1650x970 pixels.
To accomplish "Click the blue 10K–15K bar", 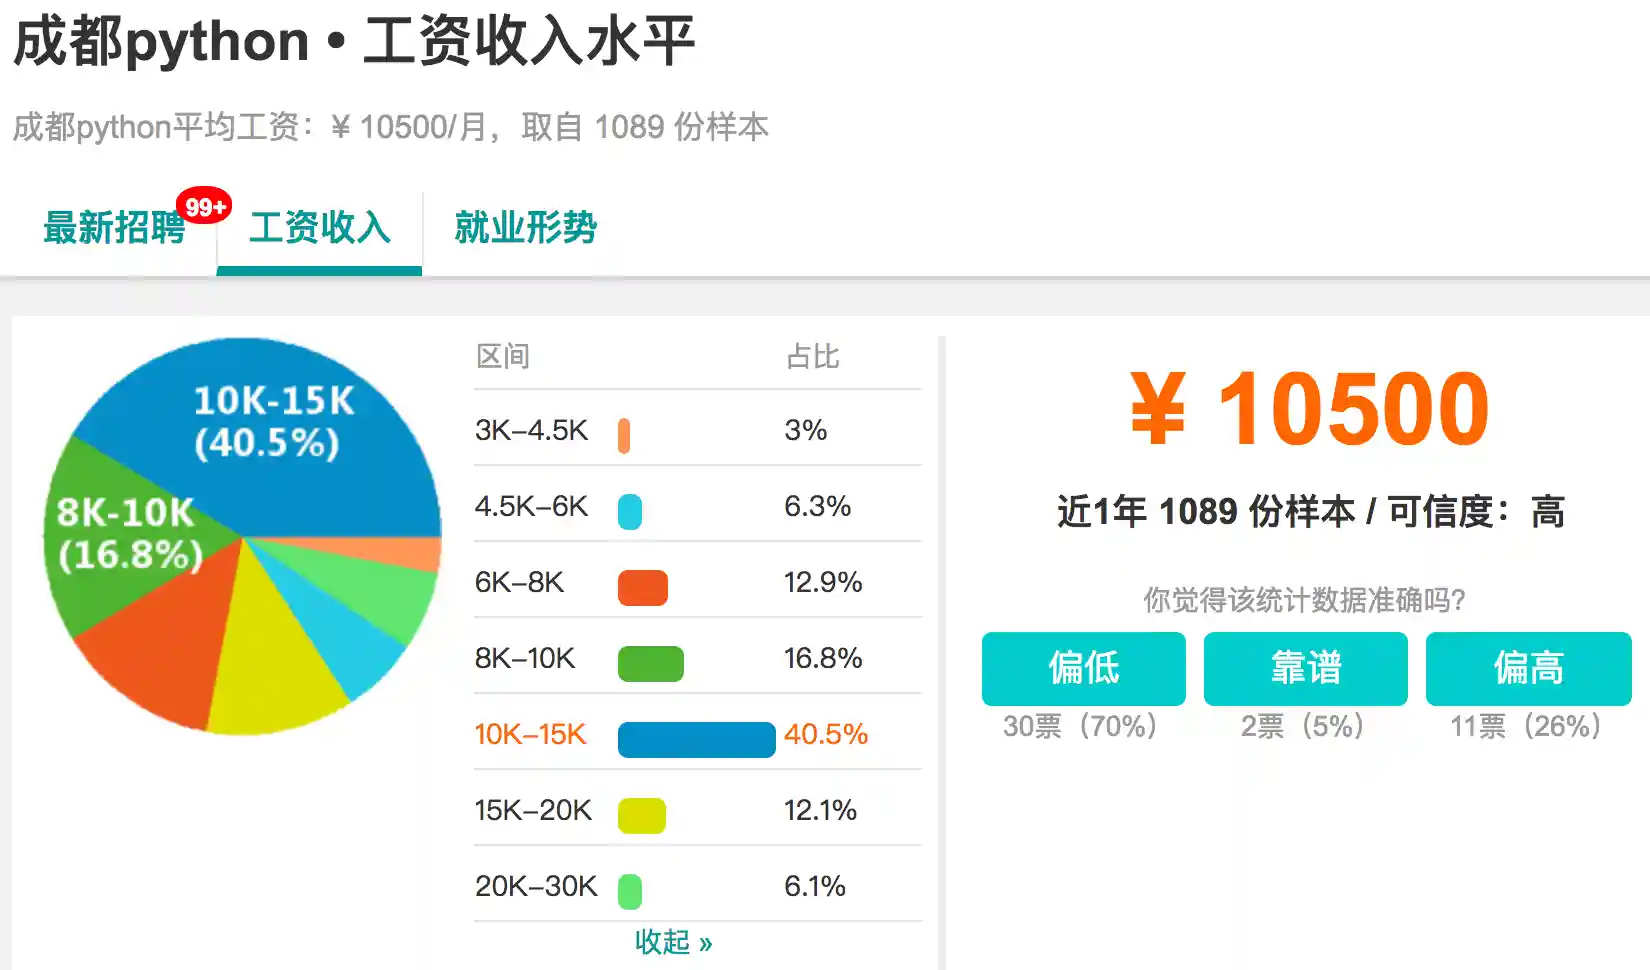I will click(696, 740).
